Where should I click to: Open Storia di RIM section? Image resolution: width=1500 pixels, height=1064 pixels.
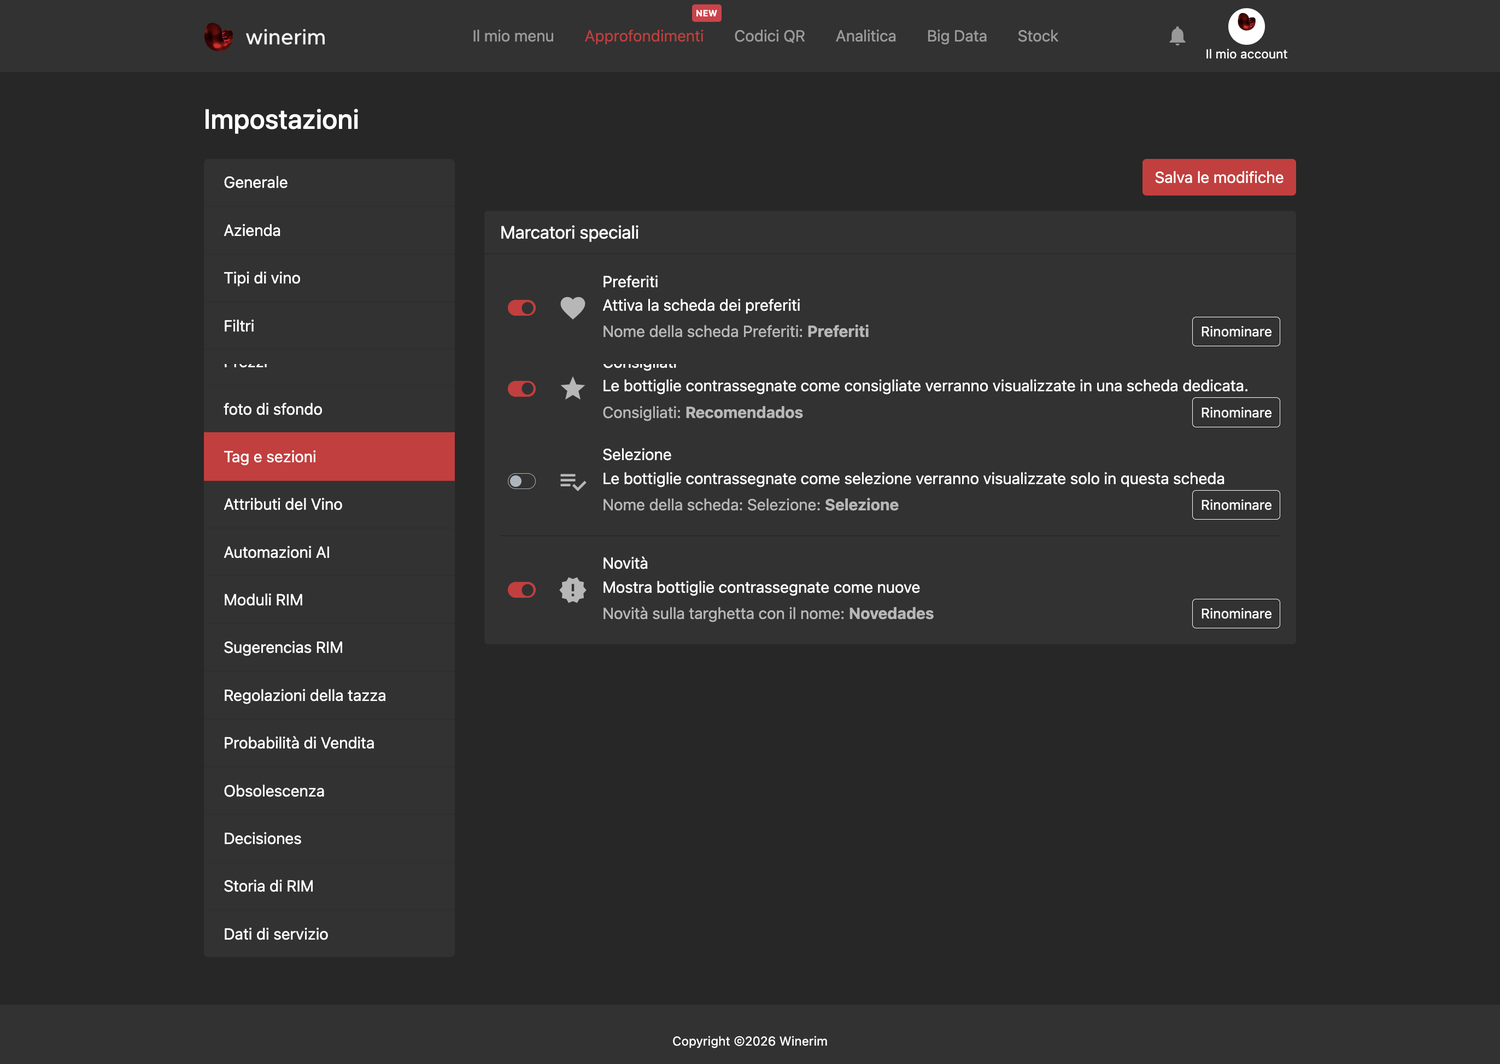pos(329,887)
